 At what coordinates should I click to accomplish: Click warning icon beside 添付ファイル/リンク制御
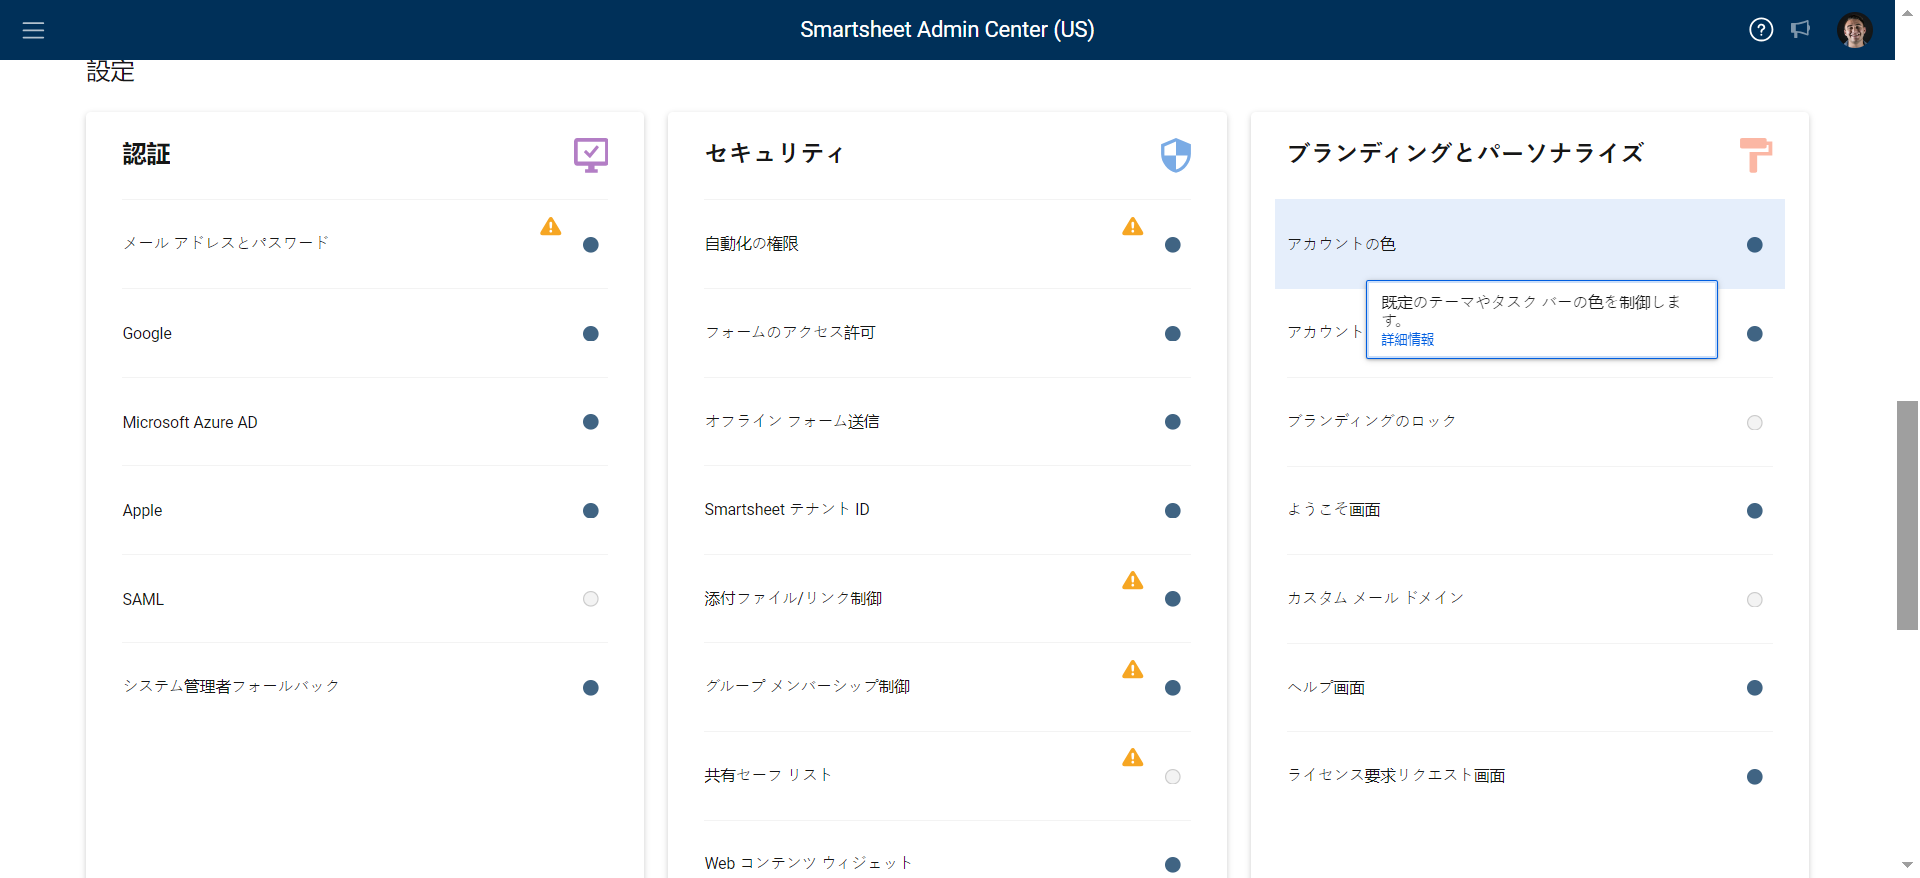(1133, 580)
